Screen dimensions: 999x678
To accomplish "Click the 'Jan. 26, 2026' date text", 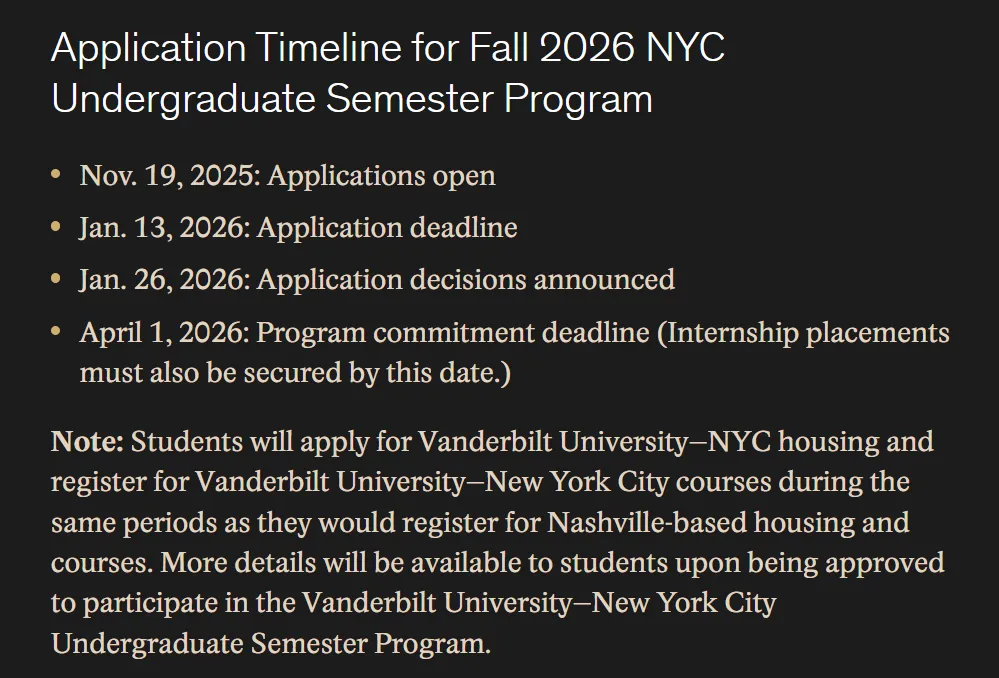I will point(164,279).
